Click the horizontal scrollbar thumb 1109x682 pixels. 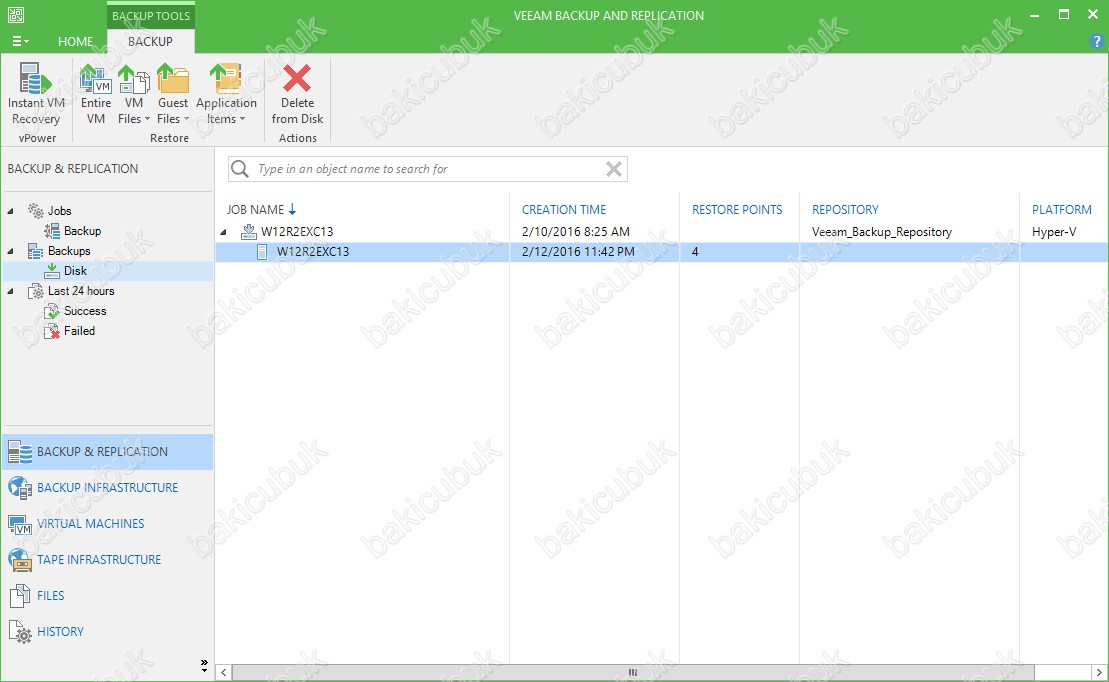[633, 673]
